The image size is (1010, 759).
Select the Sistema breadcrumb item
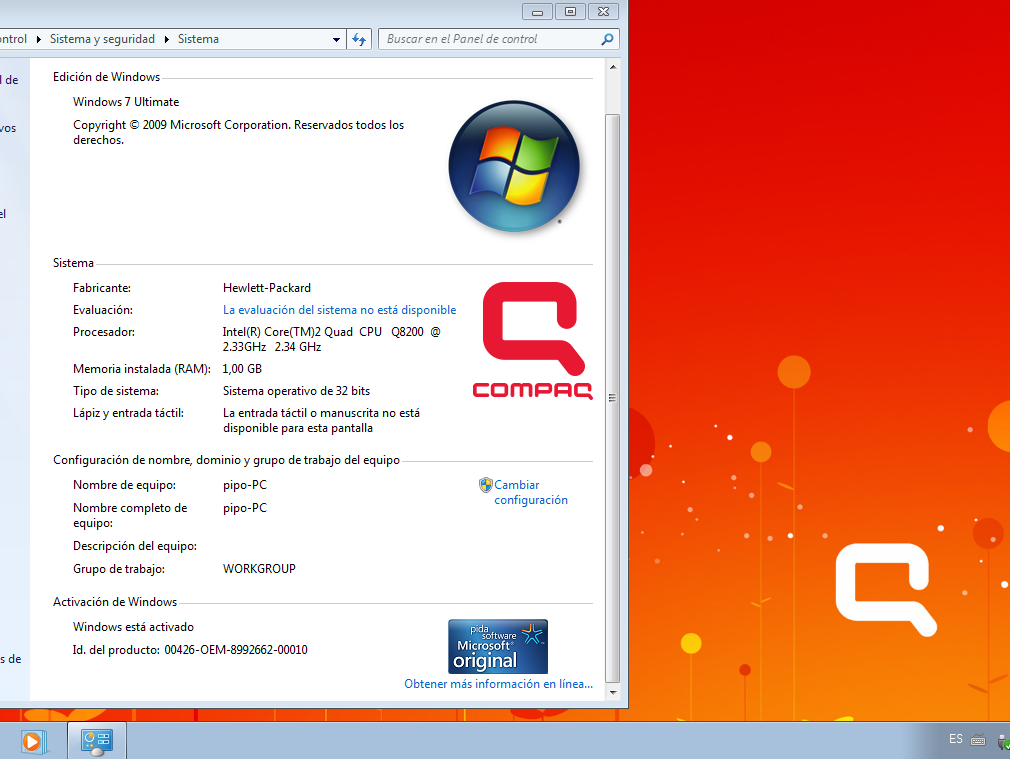[x=198, y=39]
